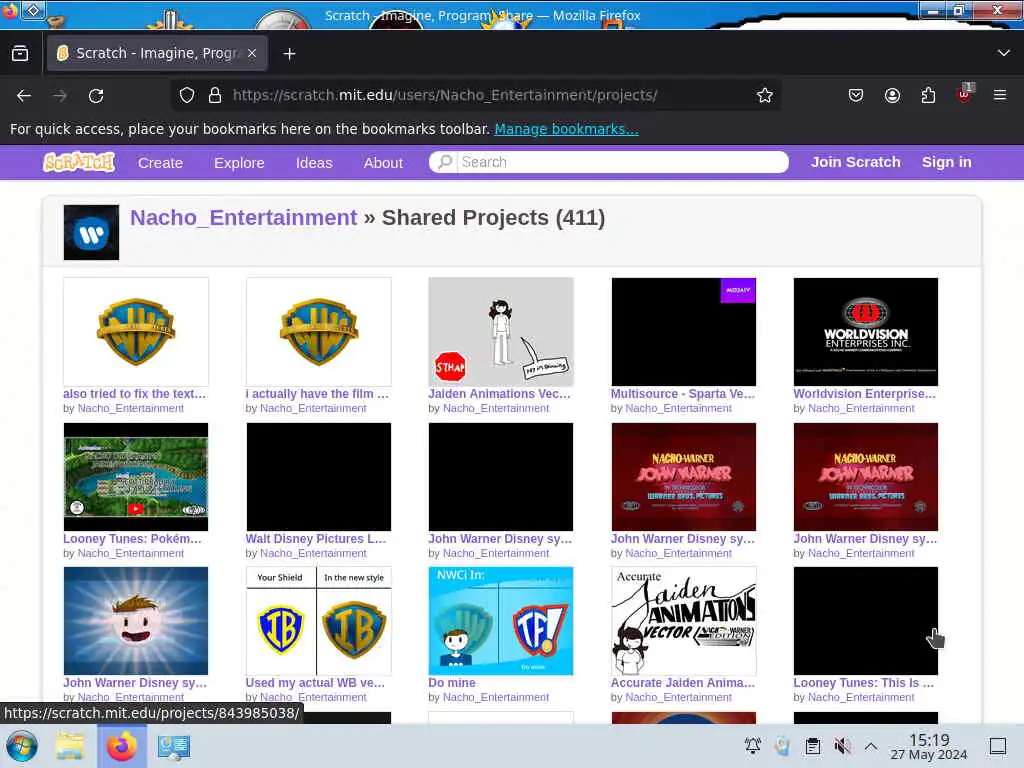Click Firefox icon in the taskbar

[x=121, y=746]
